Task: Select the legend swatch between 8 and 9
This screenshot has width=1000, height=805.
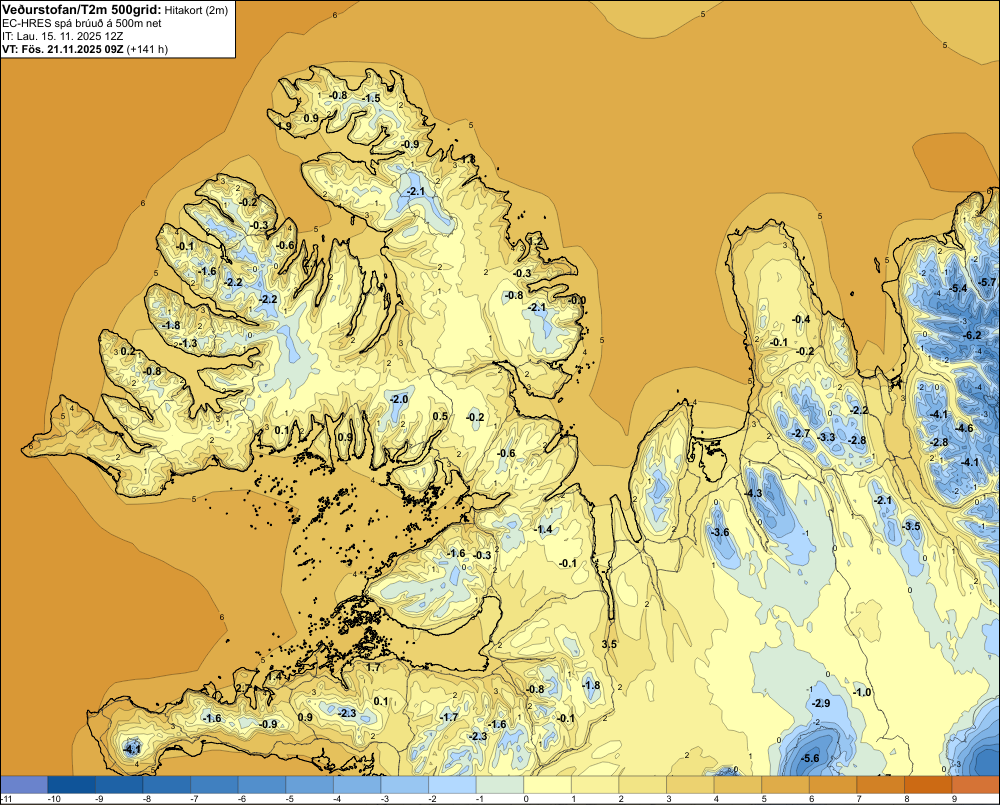Action: [929, 785]
